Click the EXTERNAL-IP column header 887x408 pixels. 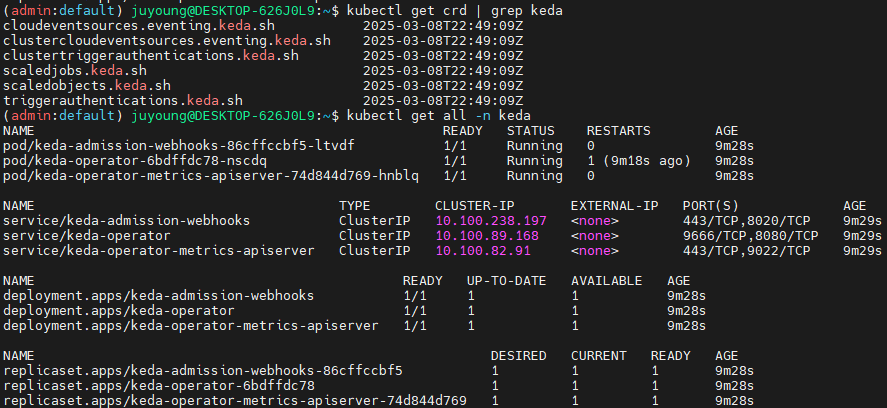tap(615, 205)
